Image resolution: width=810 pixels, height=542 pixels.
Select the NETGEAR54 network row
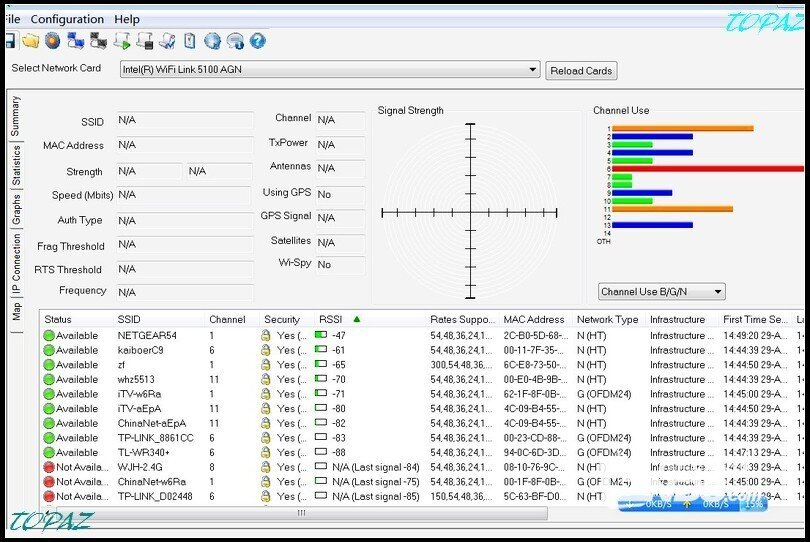click(146, 336)
